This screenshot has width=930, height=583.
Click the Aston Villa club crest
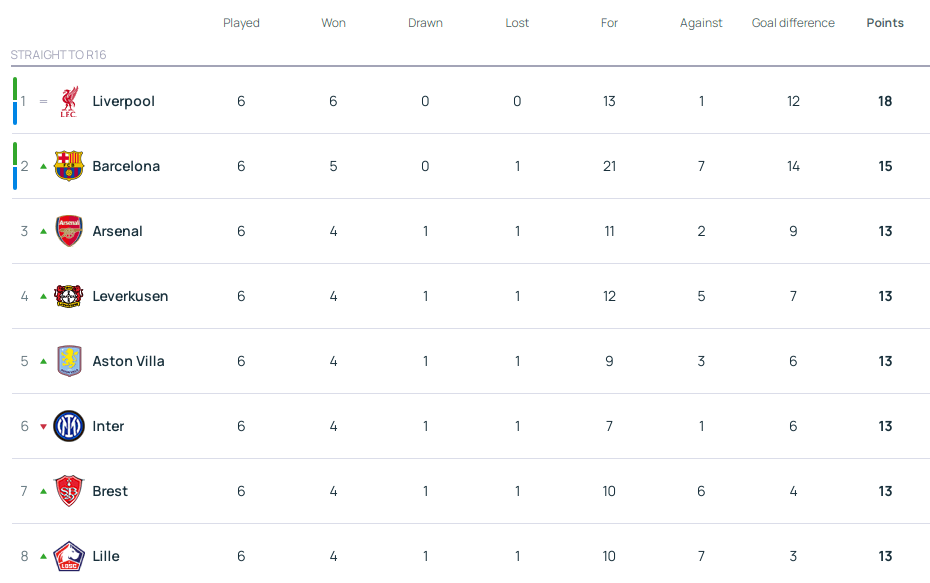[x=69, y=361]
